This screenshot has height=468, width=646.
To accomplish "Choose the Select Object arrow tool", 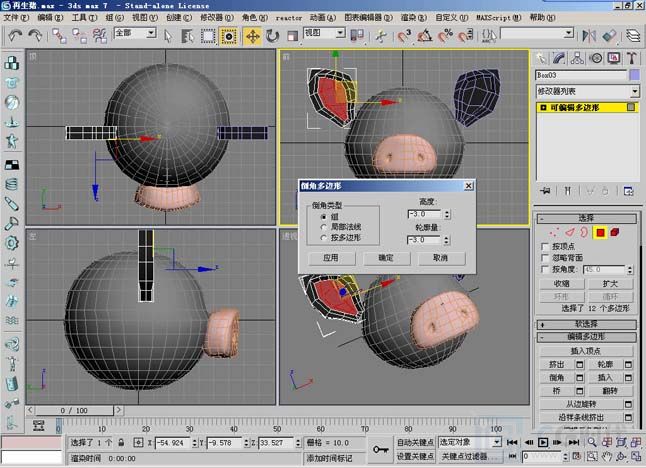I will click(x=168, y=36).
